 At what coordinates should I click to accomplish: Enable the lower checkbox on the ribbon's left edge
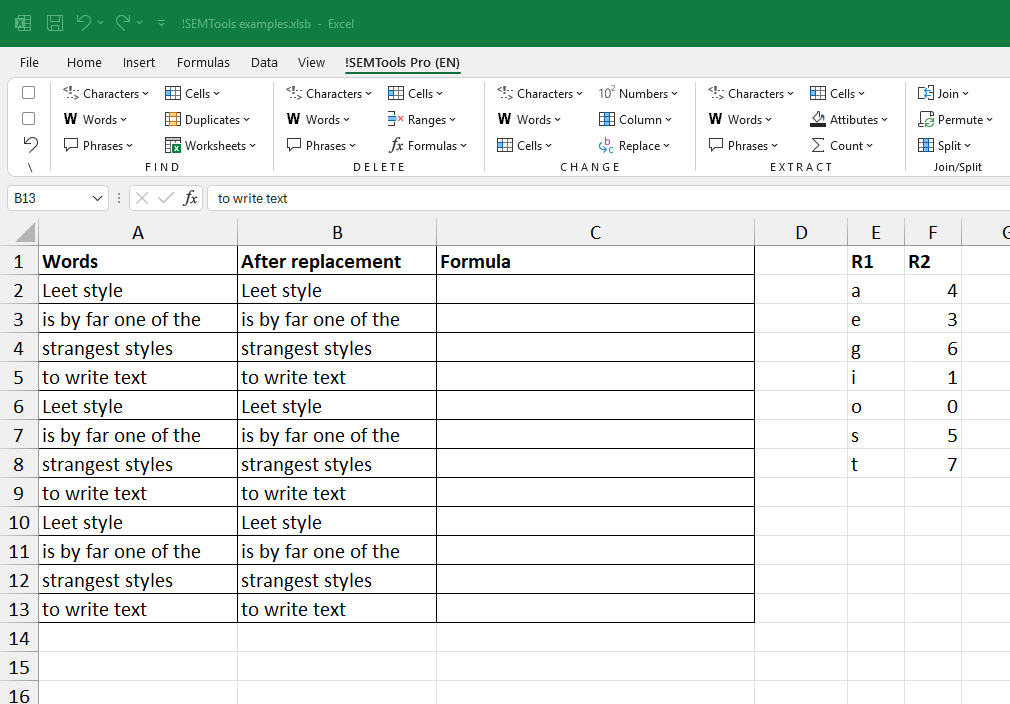pos(28,118)
